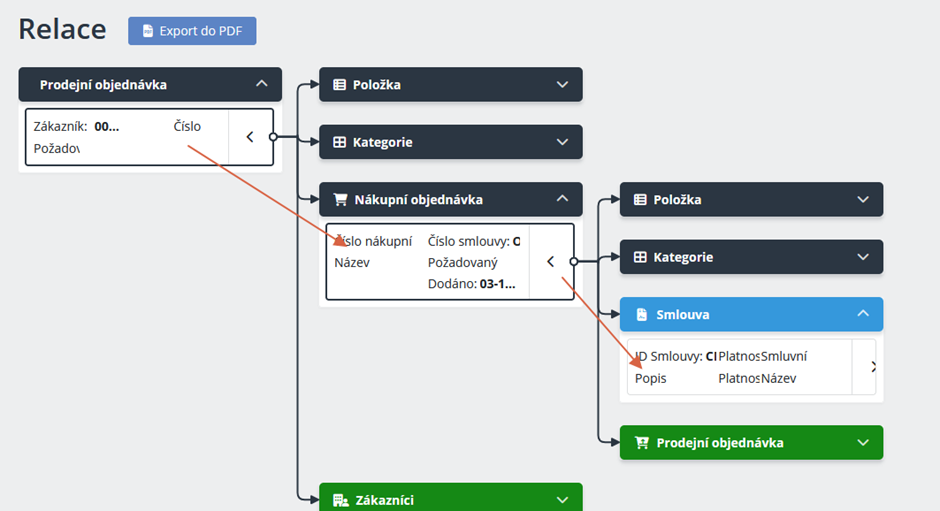Click the document icon on Smlouva header

tap(640, 314)
